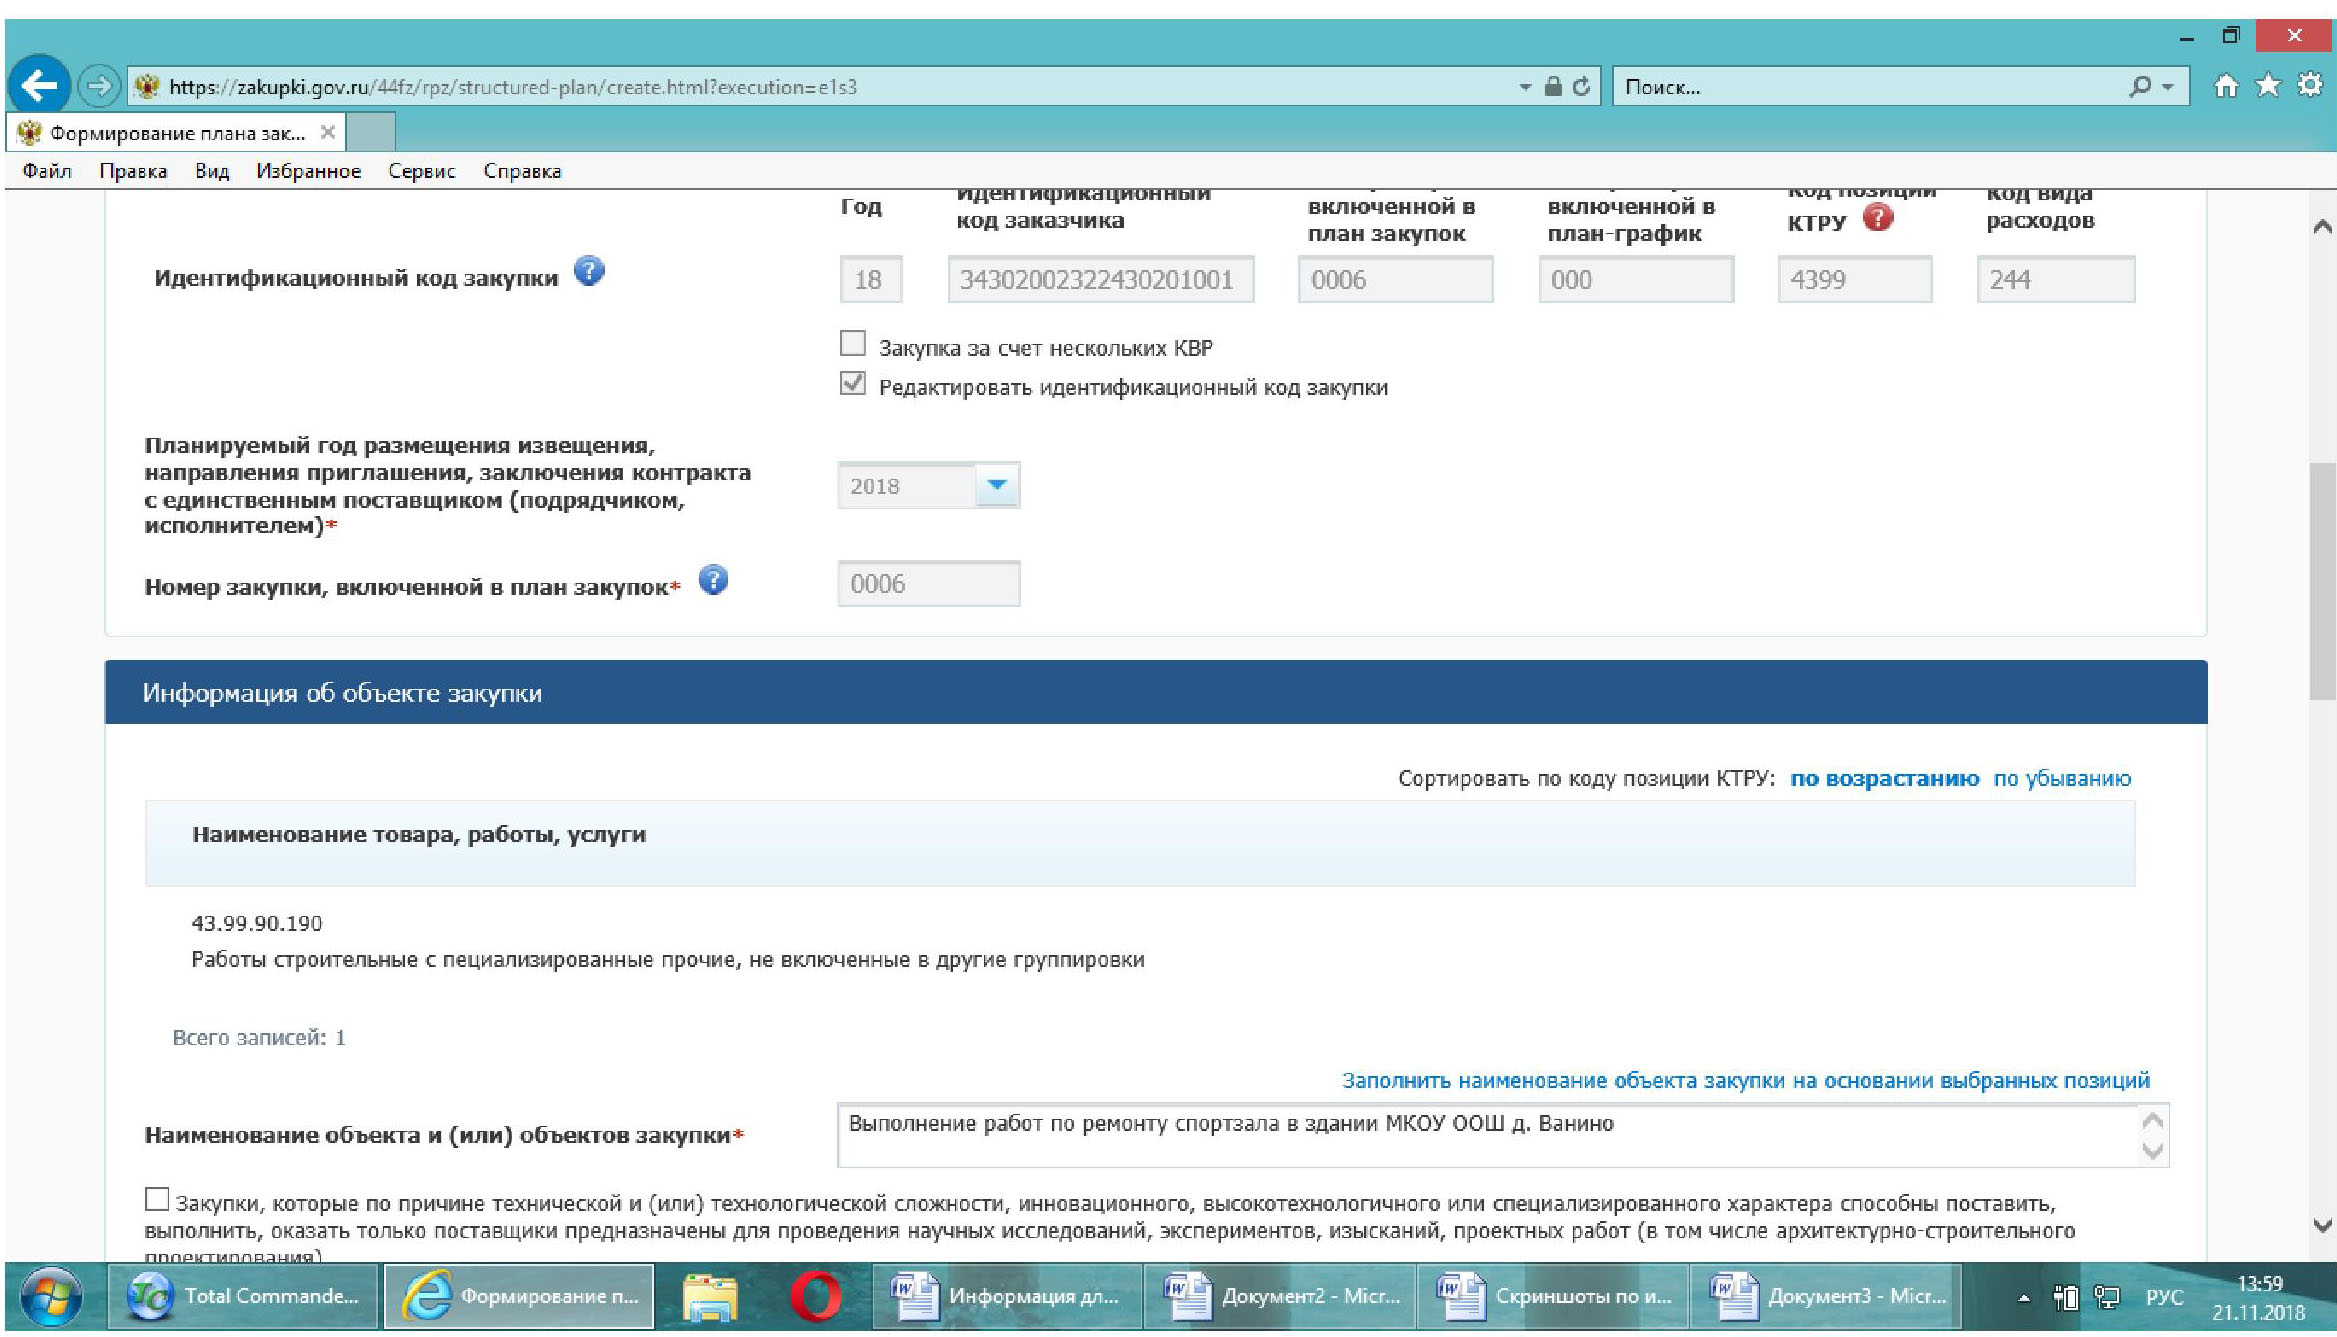
Task: Click the Наименование объекта закупки text field
Action: coord(1480,1135)
